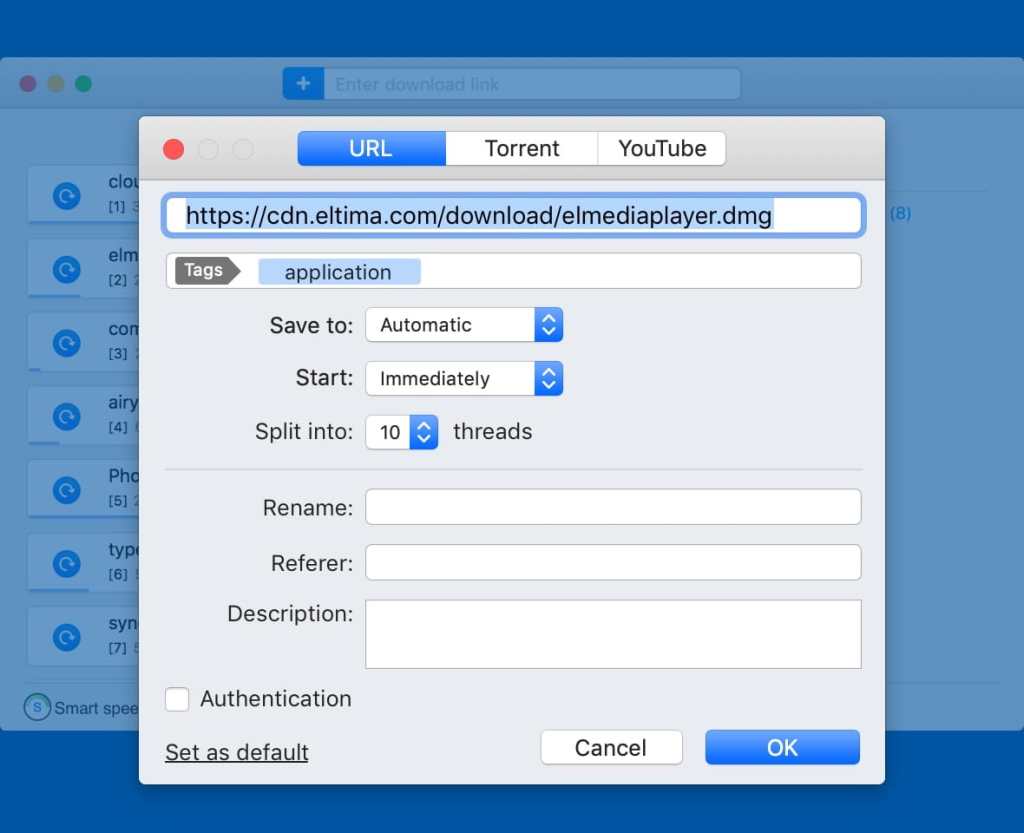Viewport: 1024px width, 833px height.
Task: Click into the Rename field
Action: 612,507
